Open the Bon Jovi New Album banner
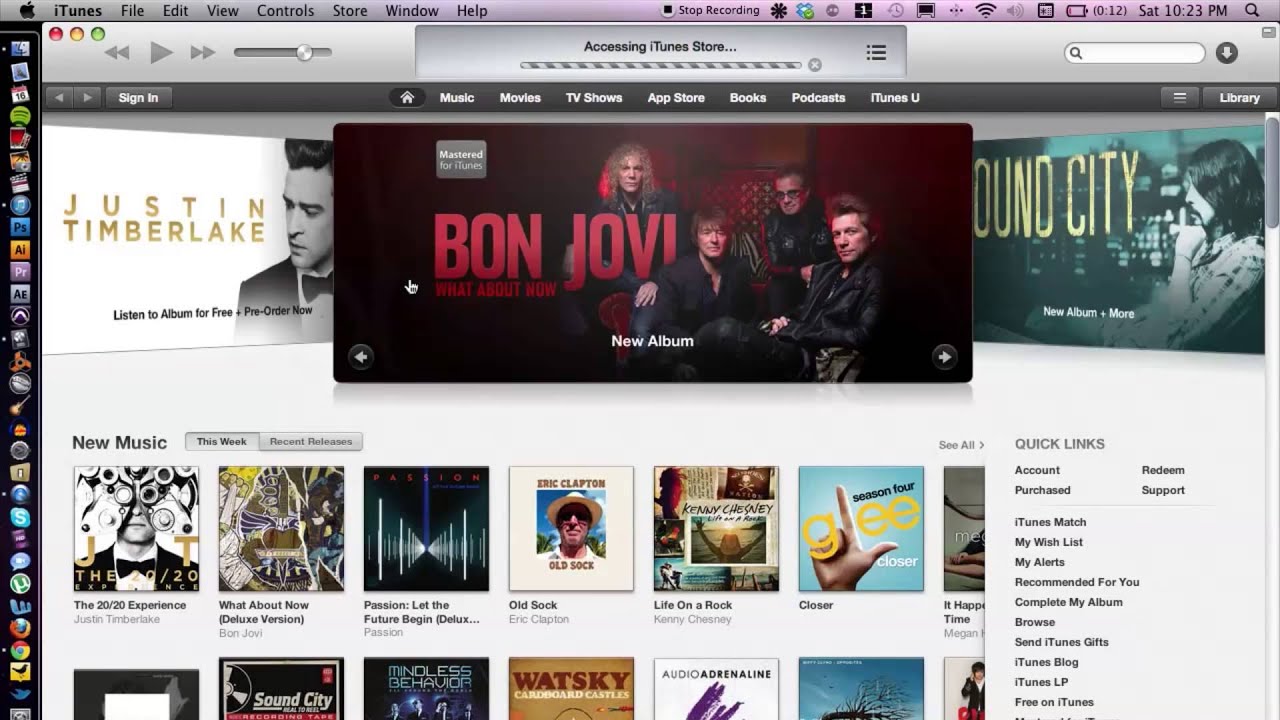Viewport: 1280px width, 720px height. coord(652,252)
